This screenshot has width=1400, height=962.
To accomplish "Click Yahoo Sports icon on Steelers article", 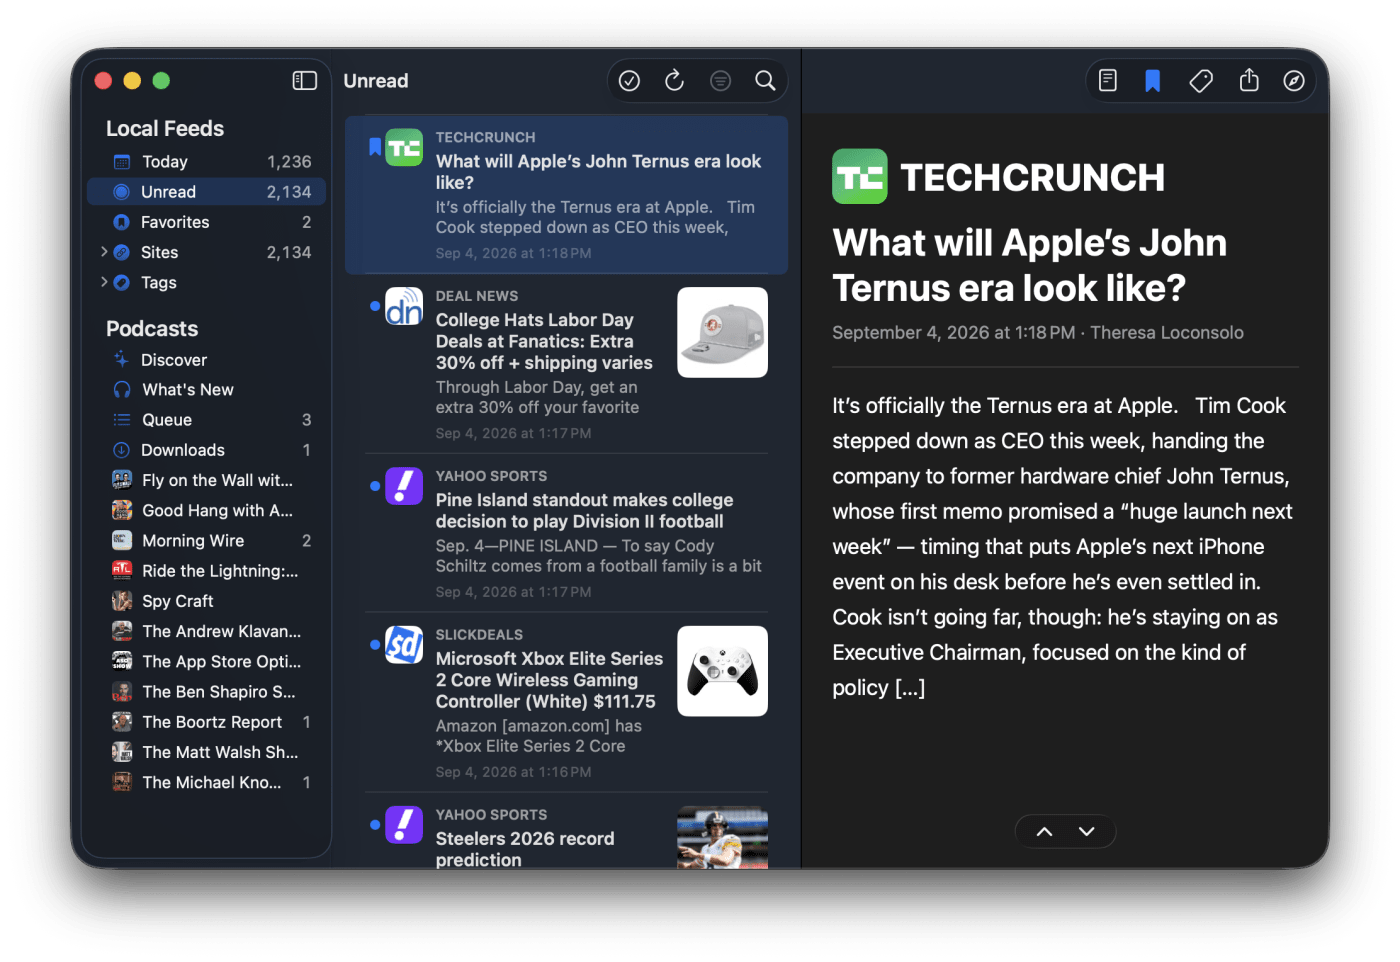I will click(404, 825).
